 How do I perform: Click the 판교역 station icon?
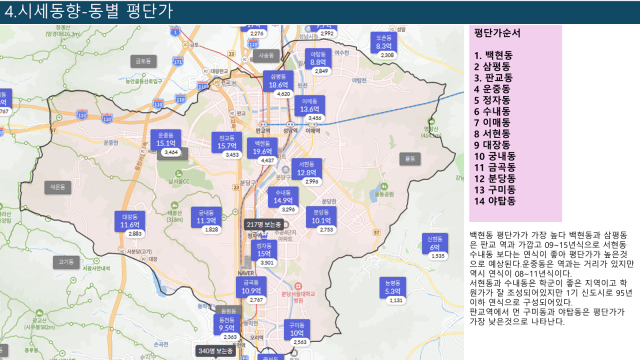pyautogui.click(x=263, y=124)
